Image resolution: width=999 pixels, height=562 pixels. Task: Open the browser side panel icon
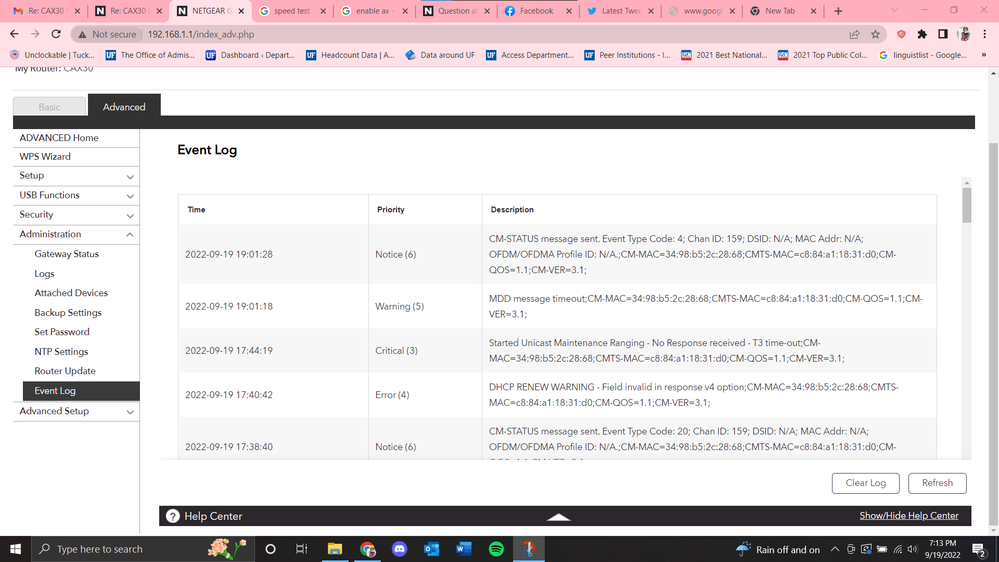[943, 34]
